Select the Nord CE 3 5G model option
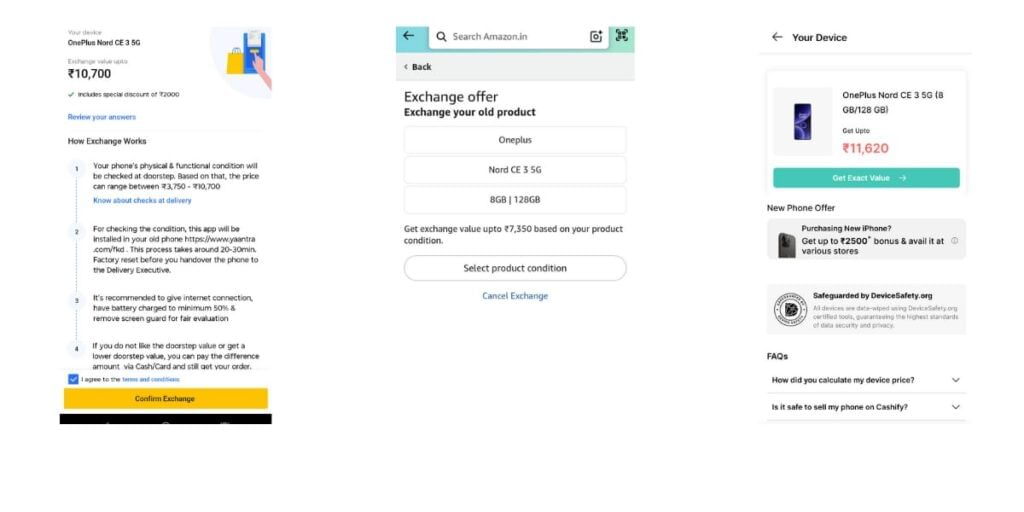Screen dimensions: 1024x512 [x=515, y=170]
